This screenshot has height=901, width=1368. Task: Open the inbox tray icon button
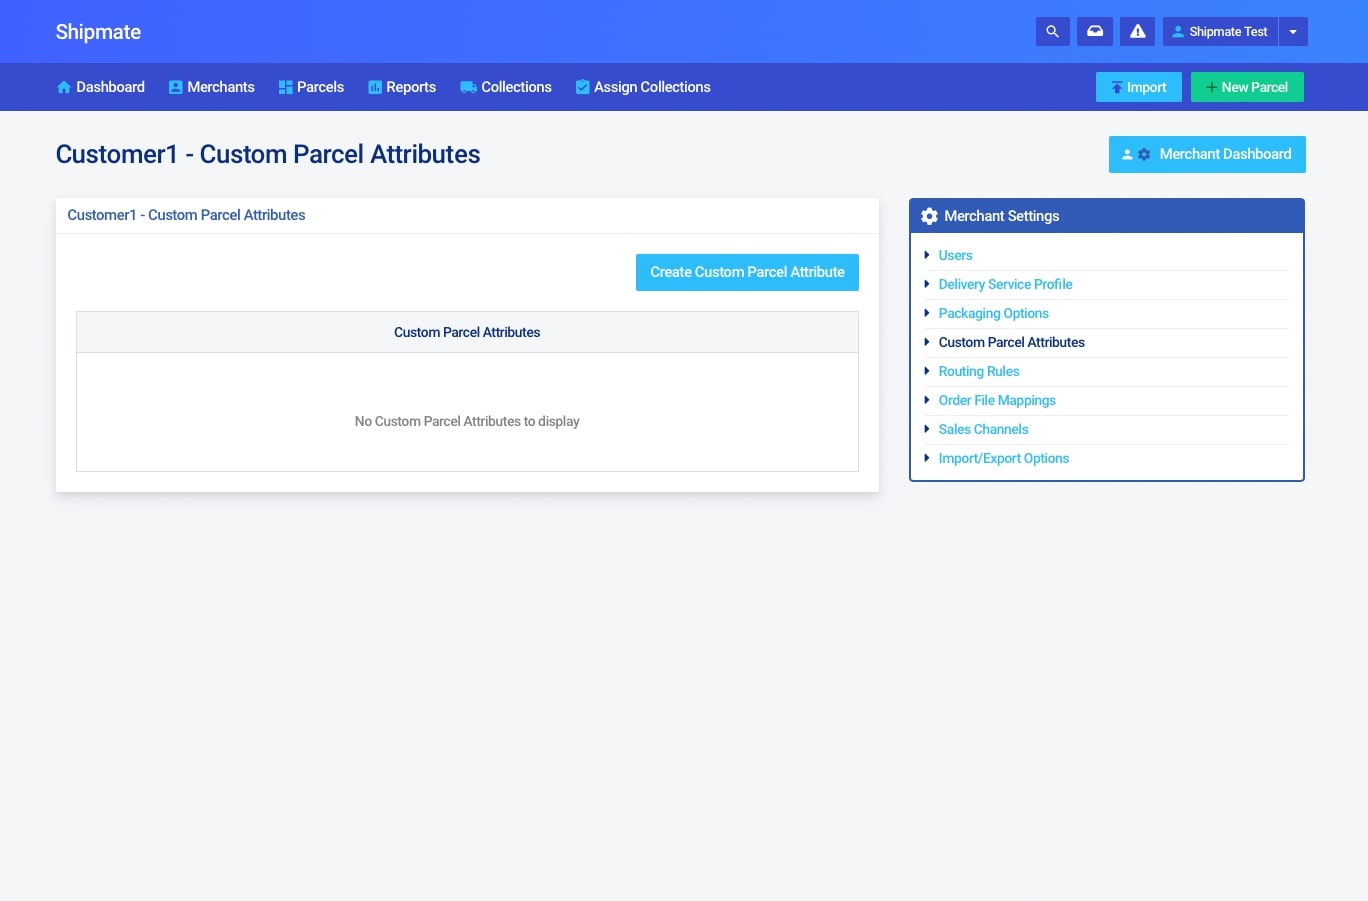(1095, 32)
